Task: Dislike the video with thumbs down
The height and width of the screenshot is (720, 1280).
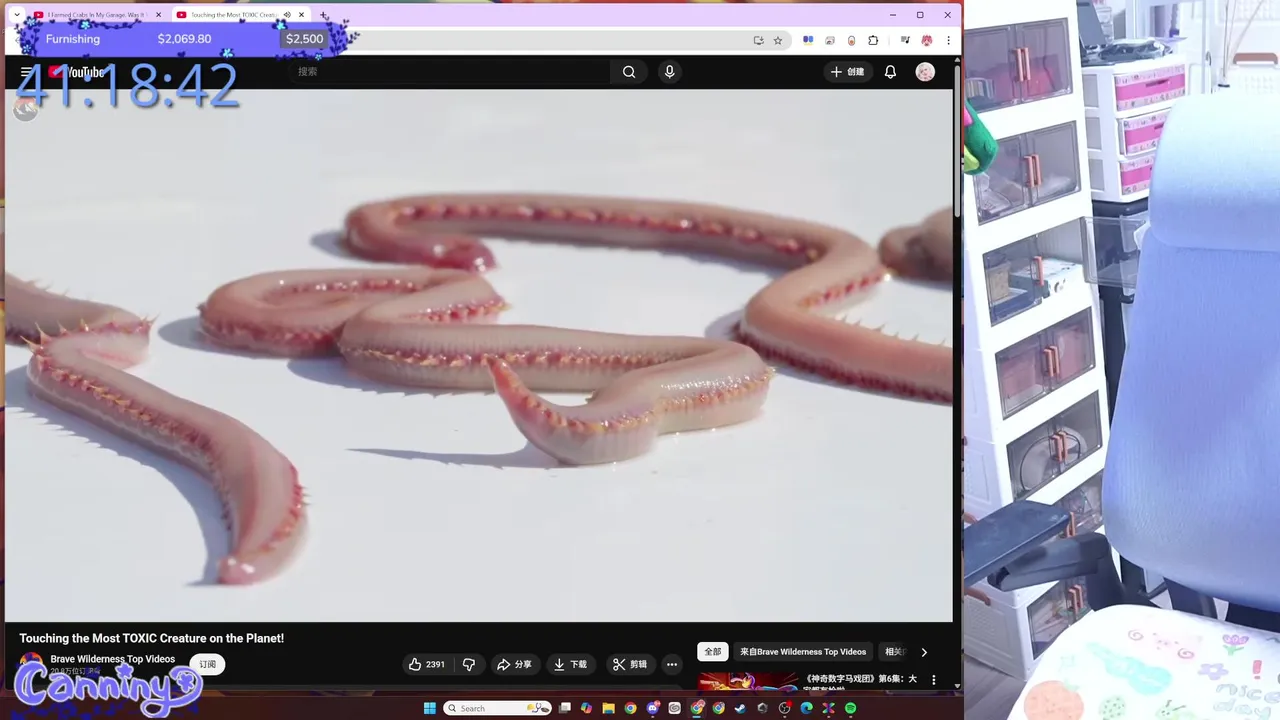Action: (x=468, y=664)
